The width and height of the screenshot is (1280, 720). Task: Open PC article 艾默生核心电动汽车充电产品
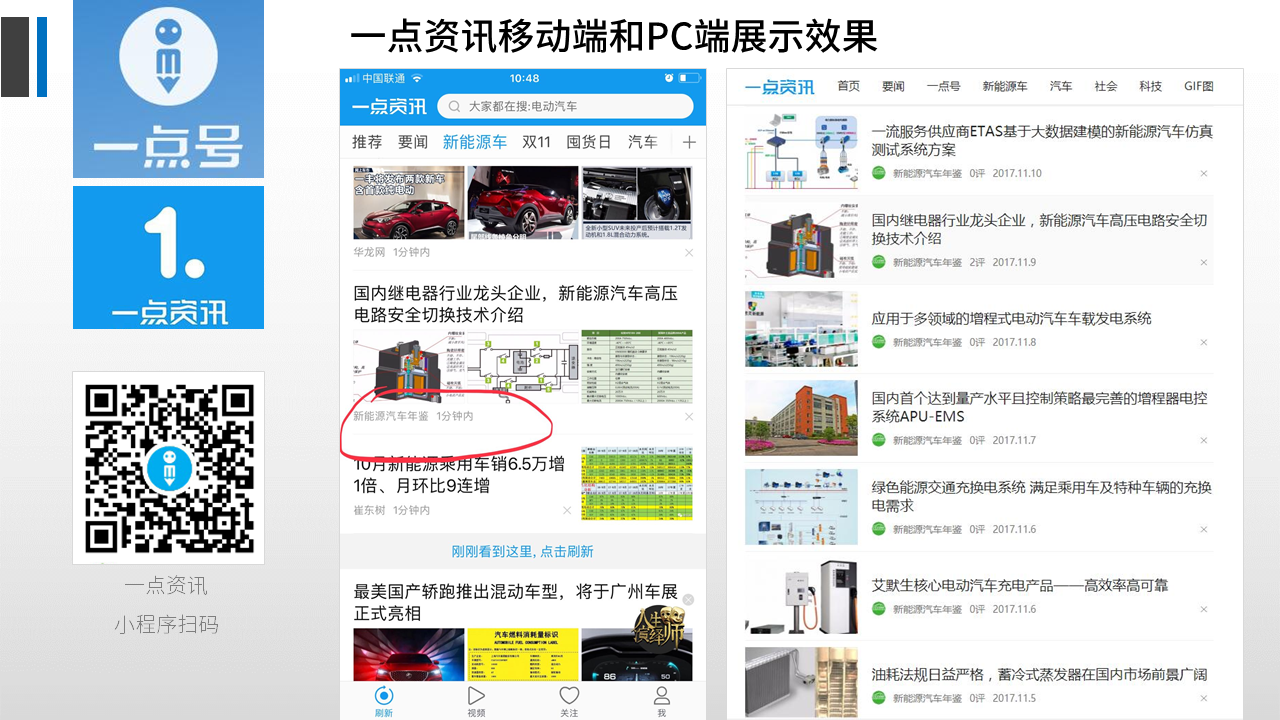coord(1019,585)
